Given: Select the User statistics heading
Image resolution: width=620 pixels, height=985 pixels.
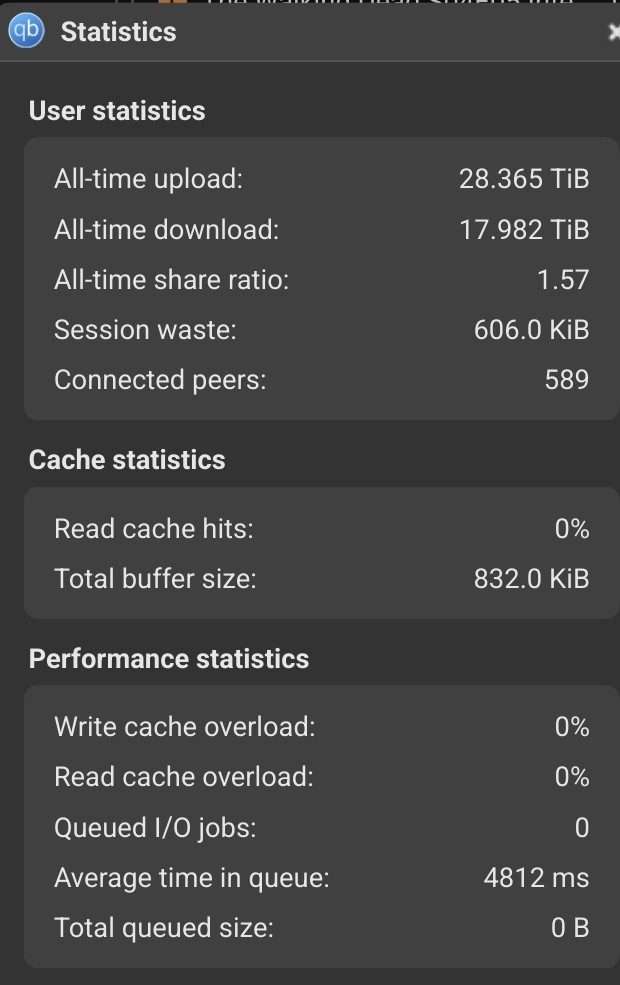Looking at the screenshot, I should click(117, 111).
